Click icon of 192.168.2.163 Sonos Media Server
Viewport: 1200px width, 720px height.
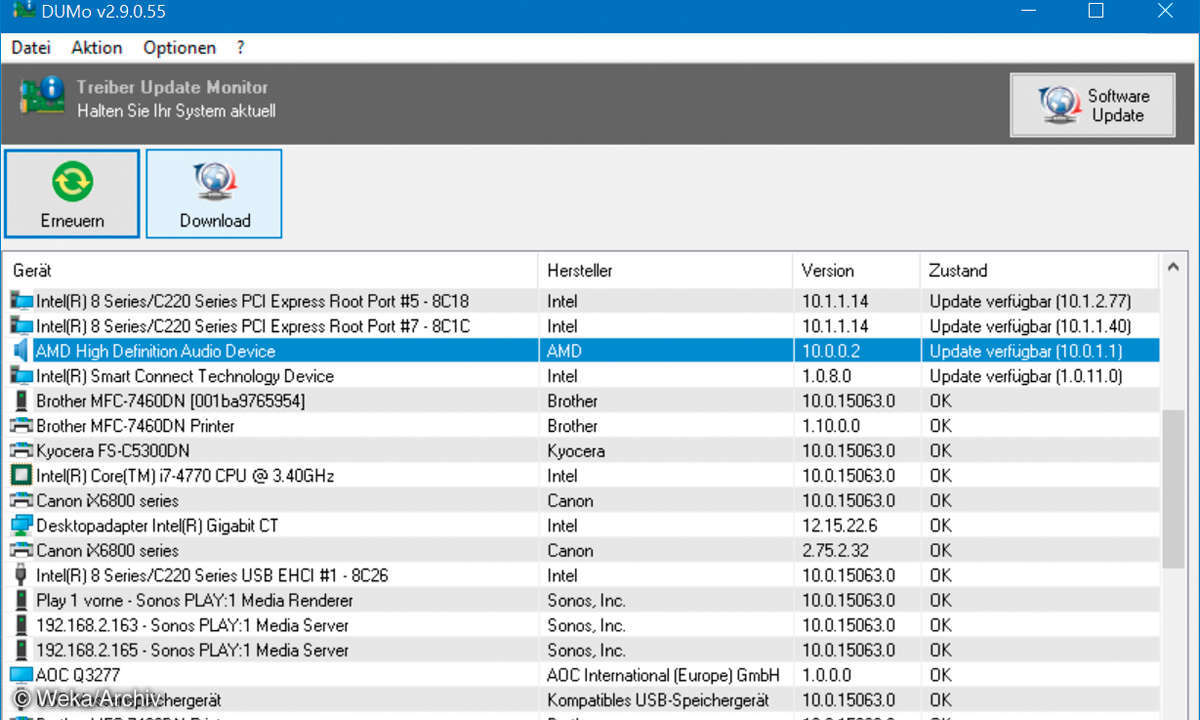click(x=21, y=625)
